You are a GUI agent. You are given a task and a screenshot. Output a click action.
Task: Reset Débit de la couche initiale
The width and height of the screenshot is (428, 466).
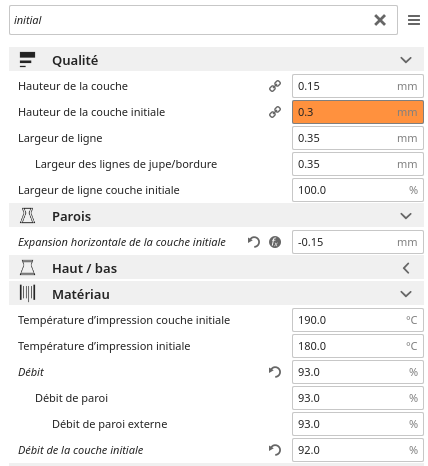pyautogui.click(x=275, y=450)
